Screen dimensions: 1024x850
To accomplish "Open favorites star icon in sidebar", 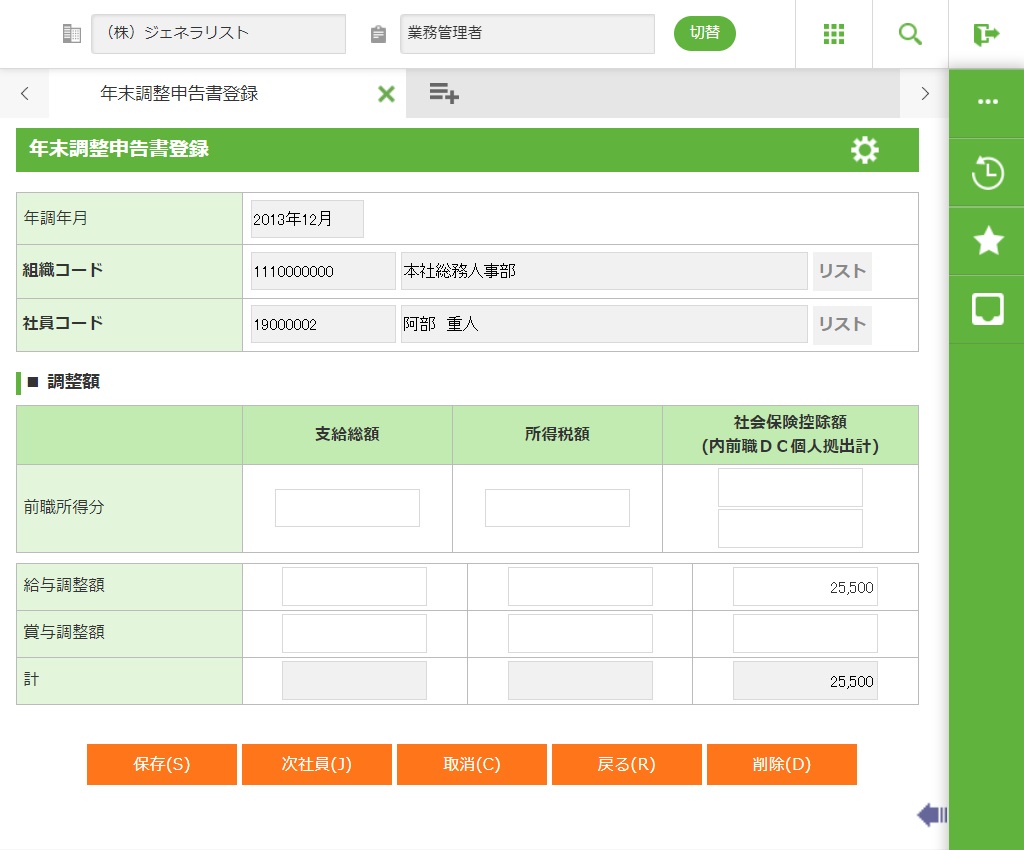I will pyautogui.click(x=987, y=241).
